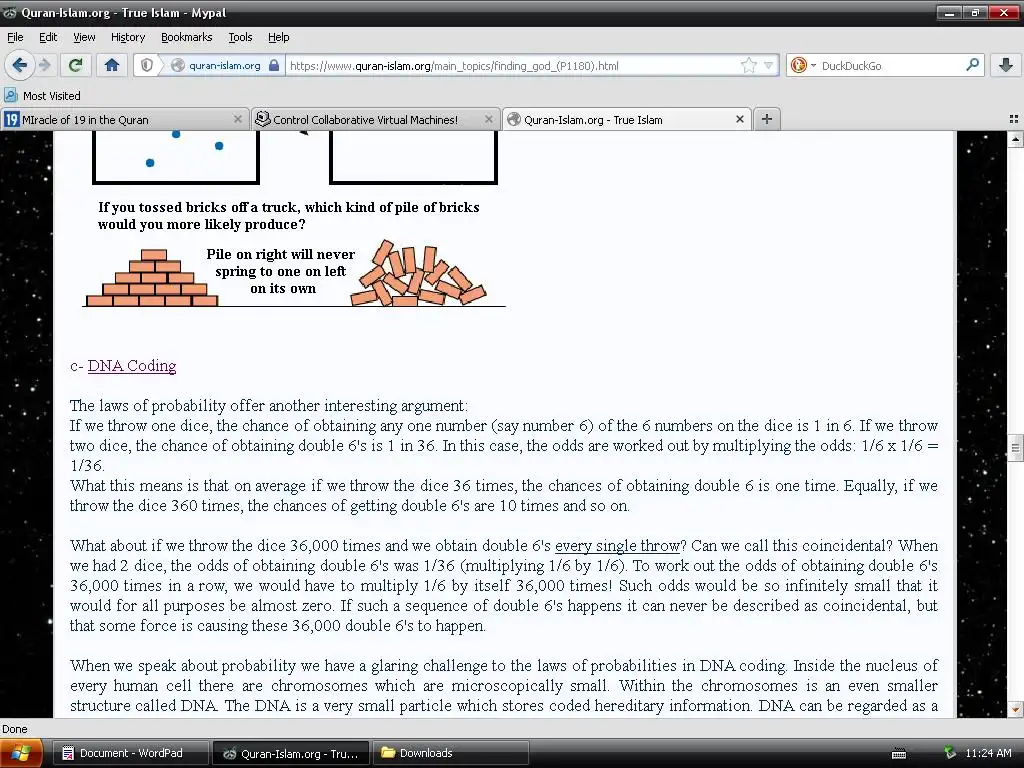Reload the current page

pyautogui.click(x=76, y=65)
